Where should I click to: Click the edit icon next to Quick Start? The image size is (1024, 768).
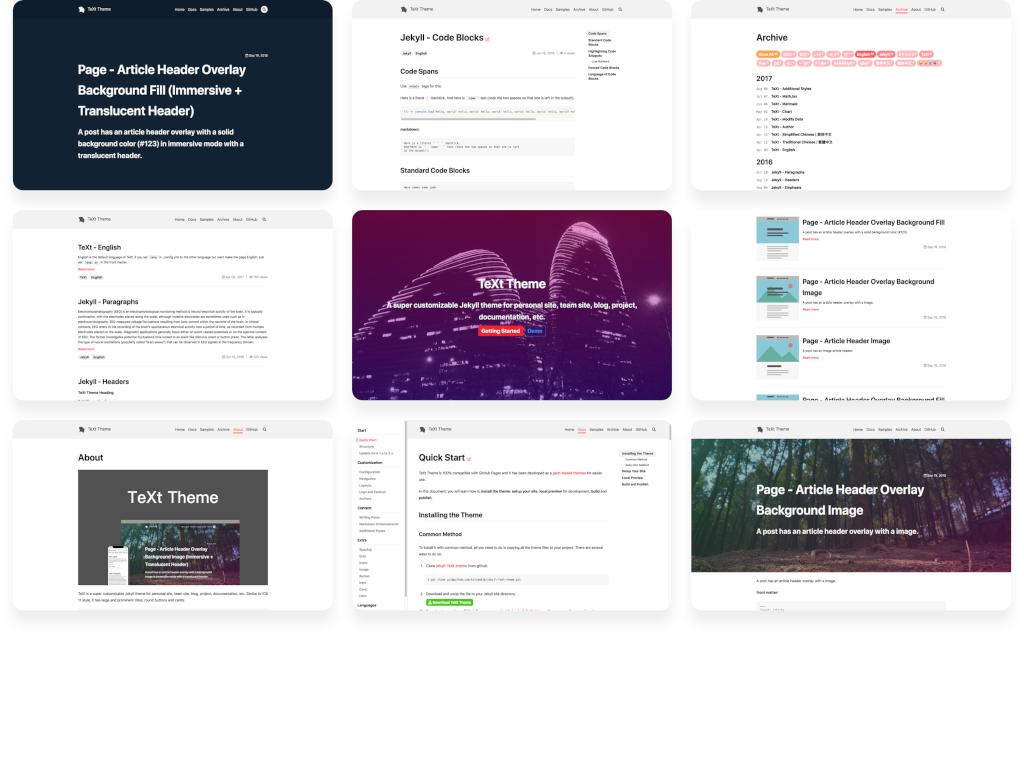468,458
